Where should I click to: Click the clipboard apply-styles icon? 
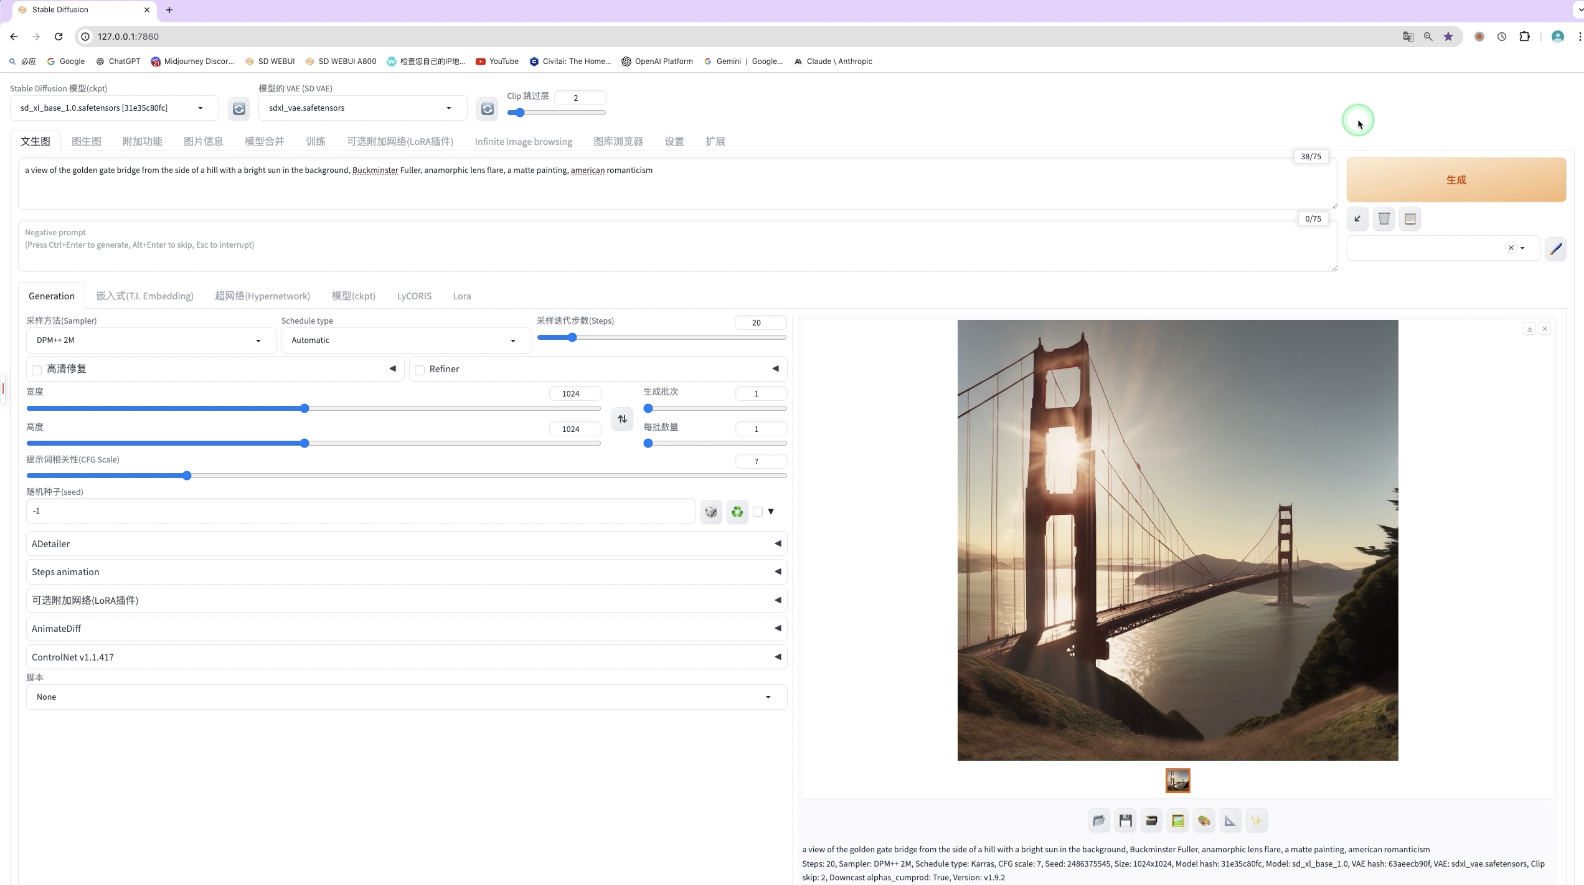pos(1410,219)
